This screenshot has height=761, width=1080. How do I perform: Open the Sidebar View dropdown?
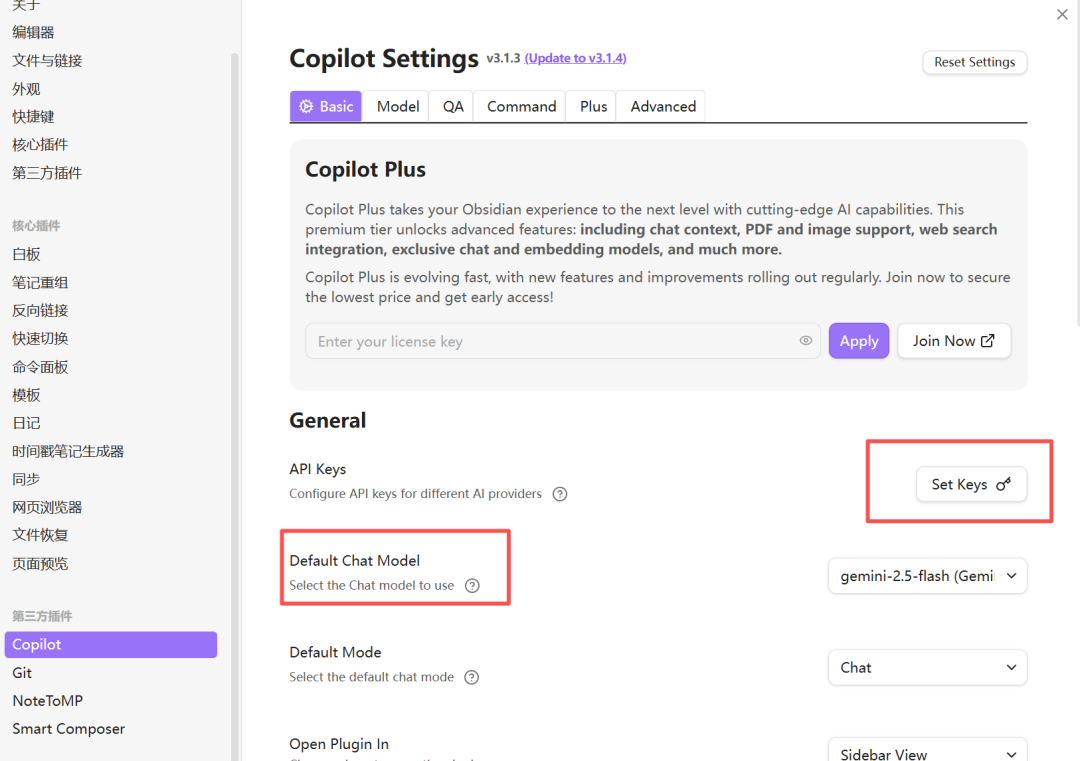click(927, 753)
